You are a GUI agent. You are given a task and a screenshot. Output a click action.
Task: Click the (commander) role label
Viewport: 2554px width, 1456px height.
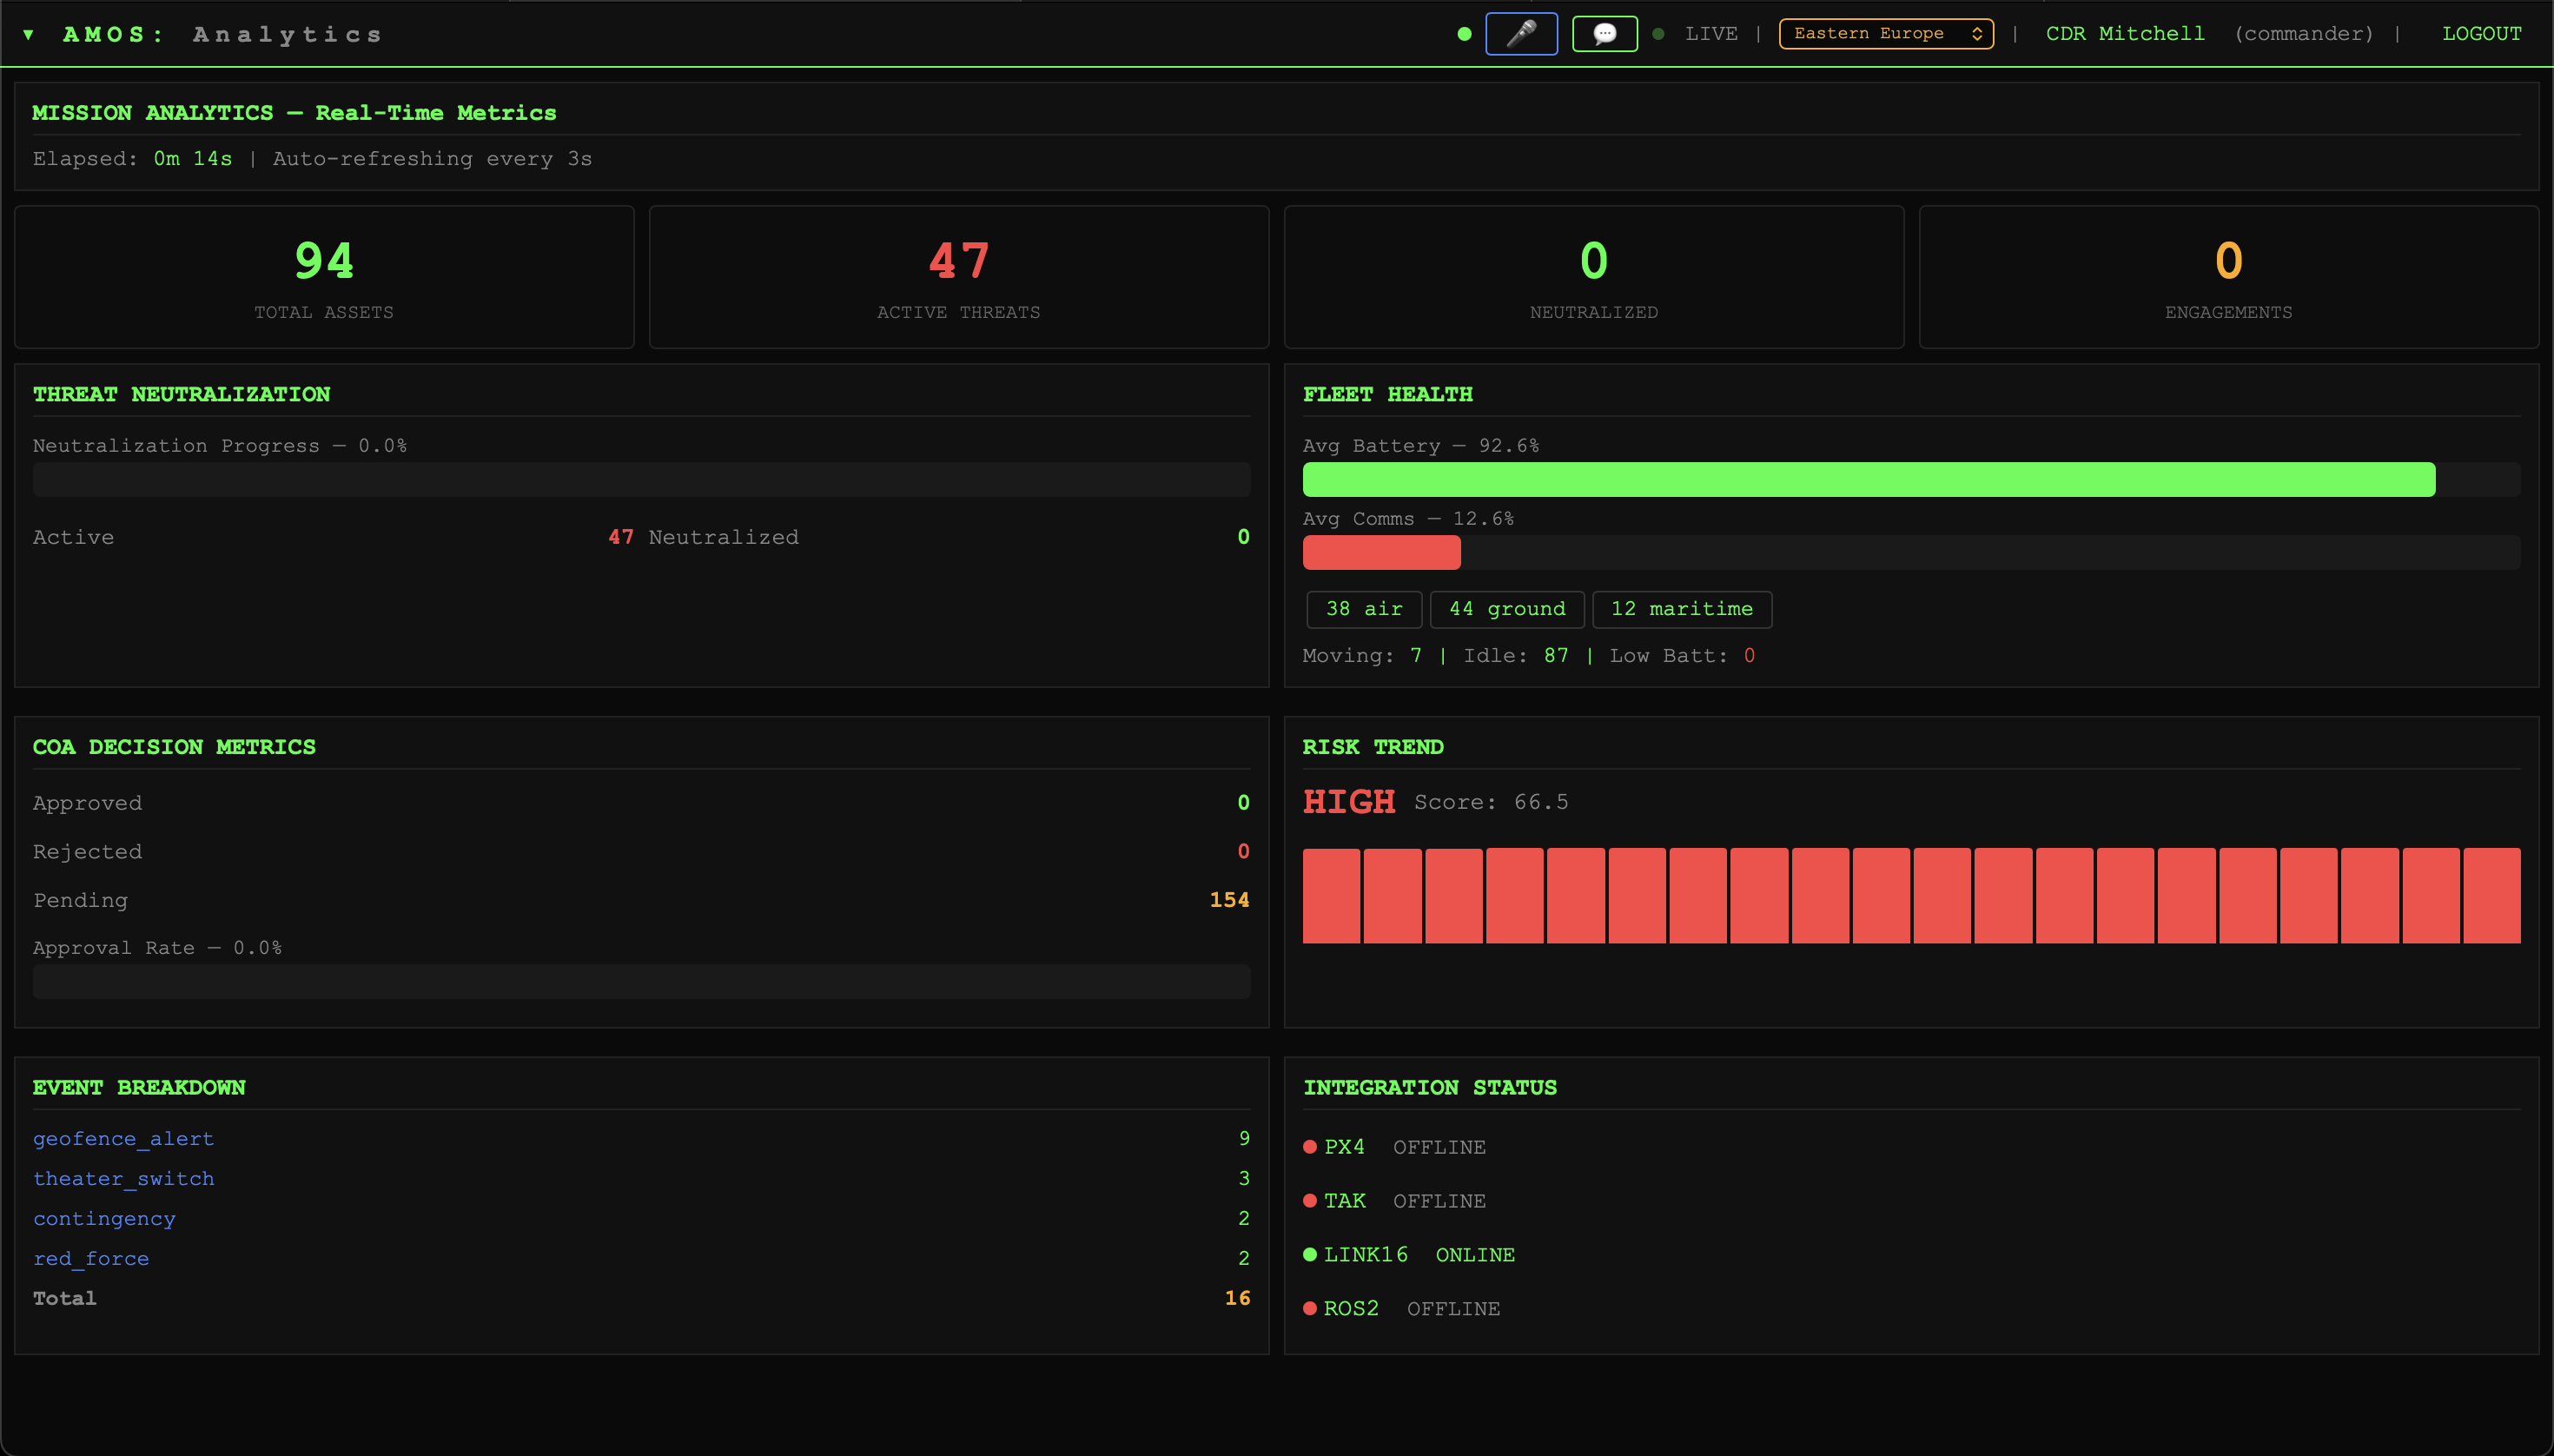[2304, 34]
